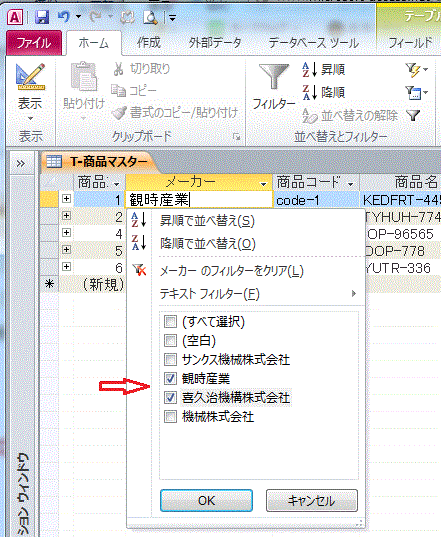The width and height of the screenshot is (441, 537).
Task: Open the selection filter lightning funnel dropdown
Action: [416, 70]
